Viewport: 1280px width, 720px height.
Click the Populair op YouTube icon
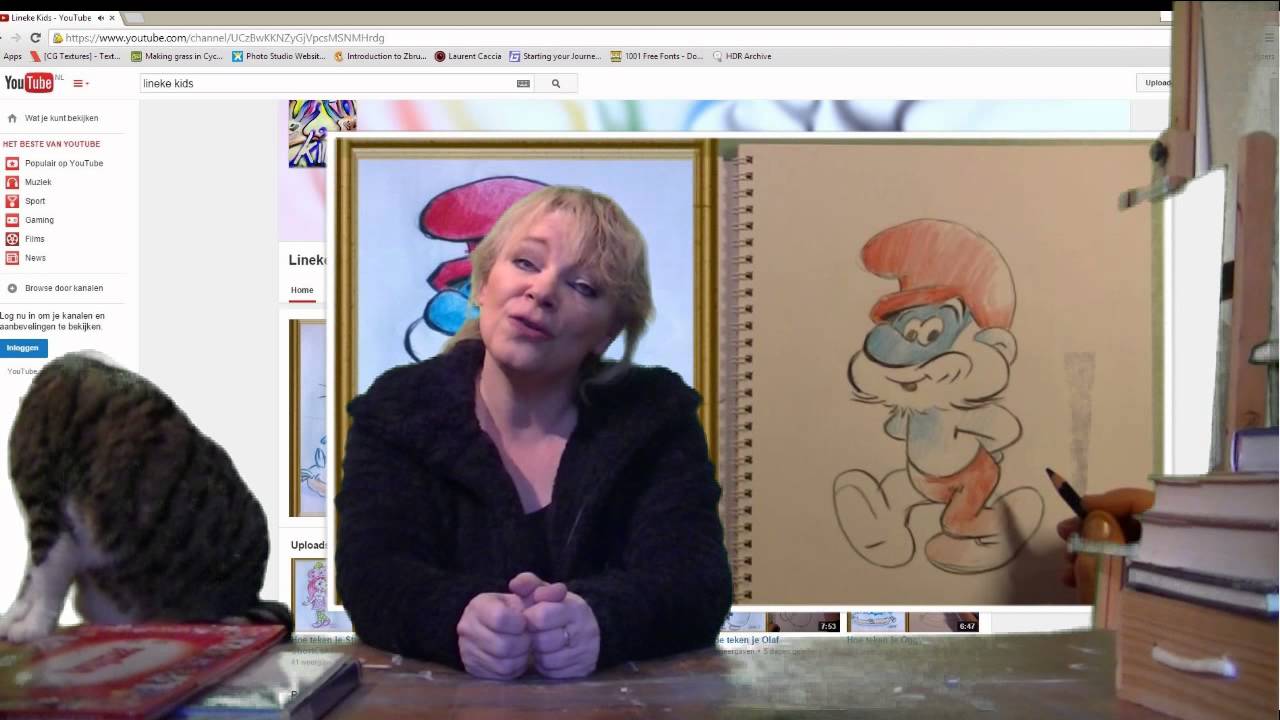click(12, 163)
